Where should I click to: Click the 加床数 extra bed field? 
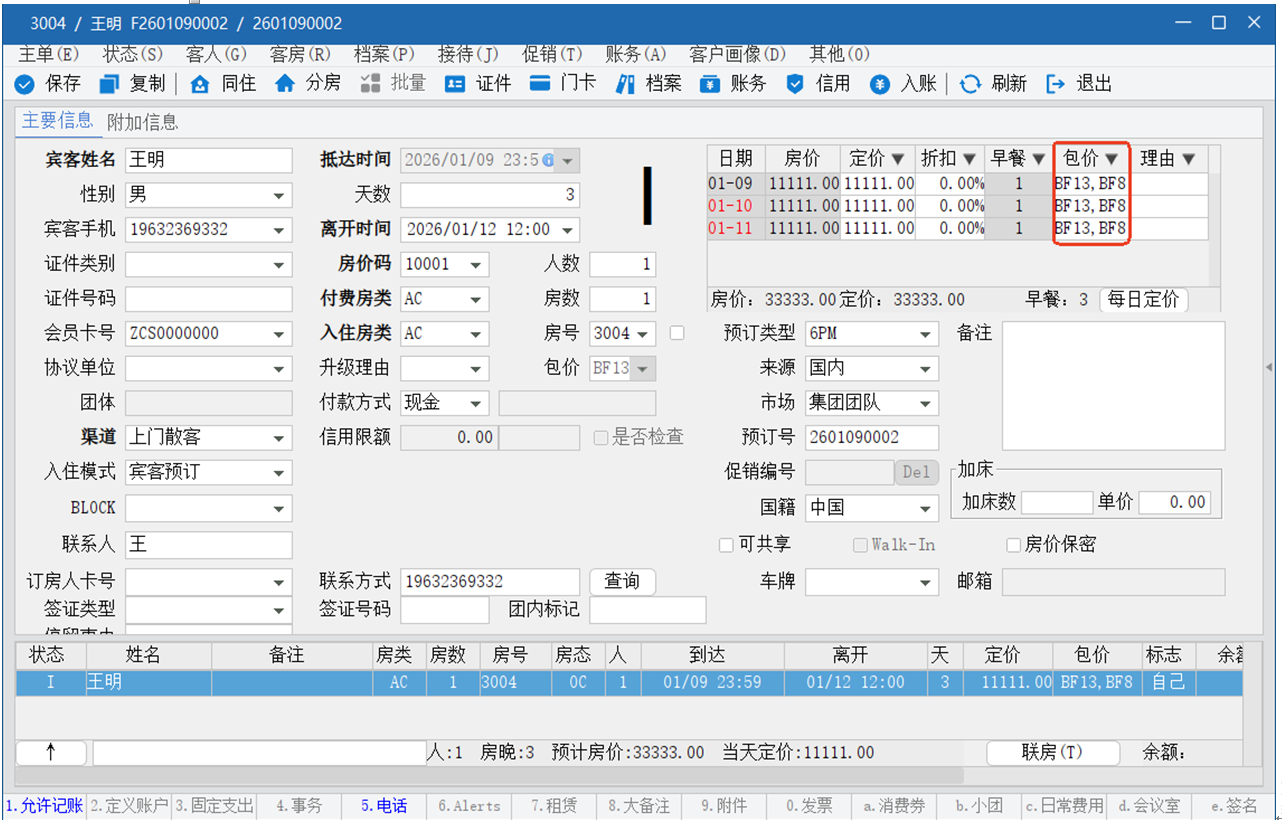coord(1056,502)
